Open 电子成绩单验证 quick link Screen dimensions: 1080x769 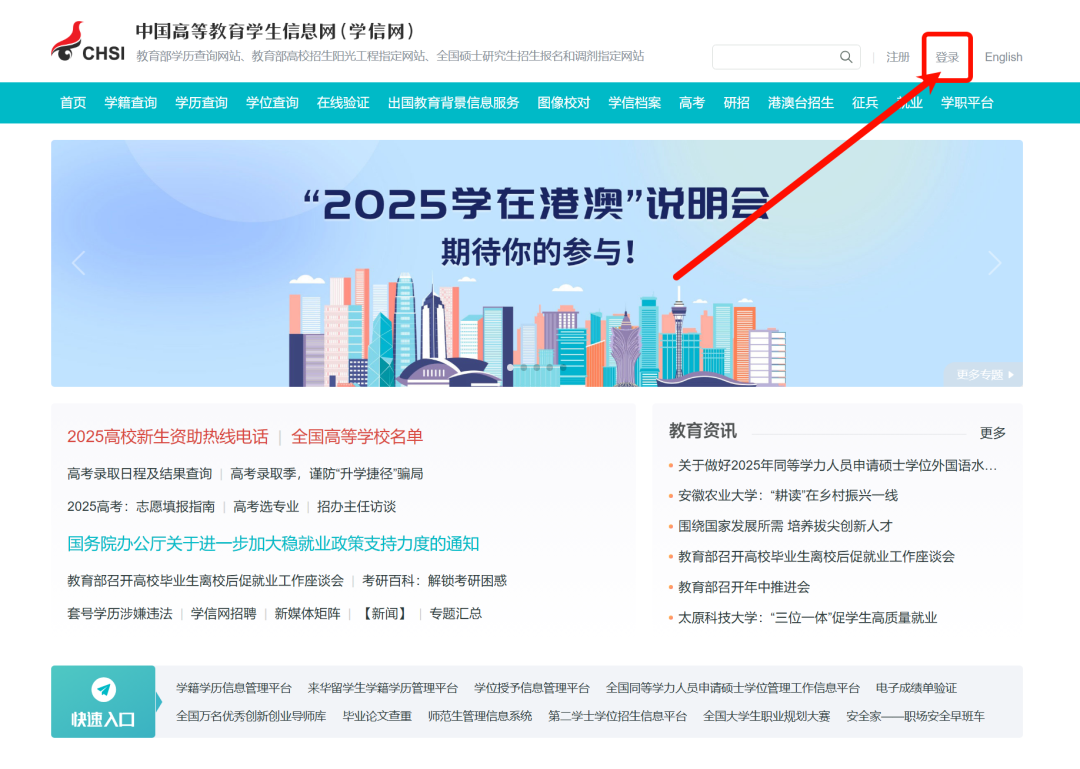(916, 688)
